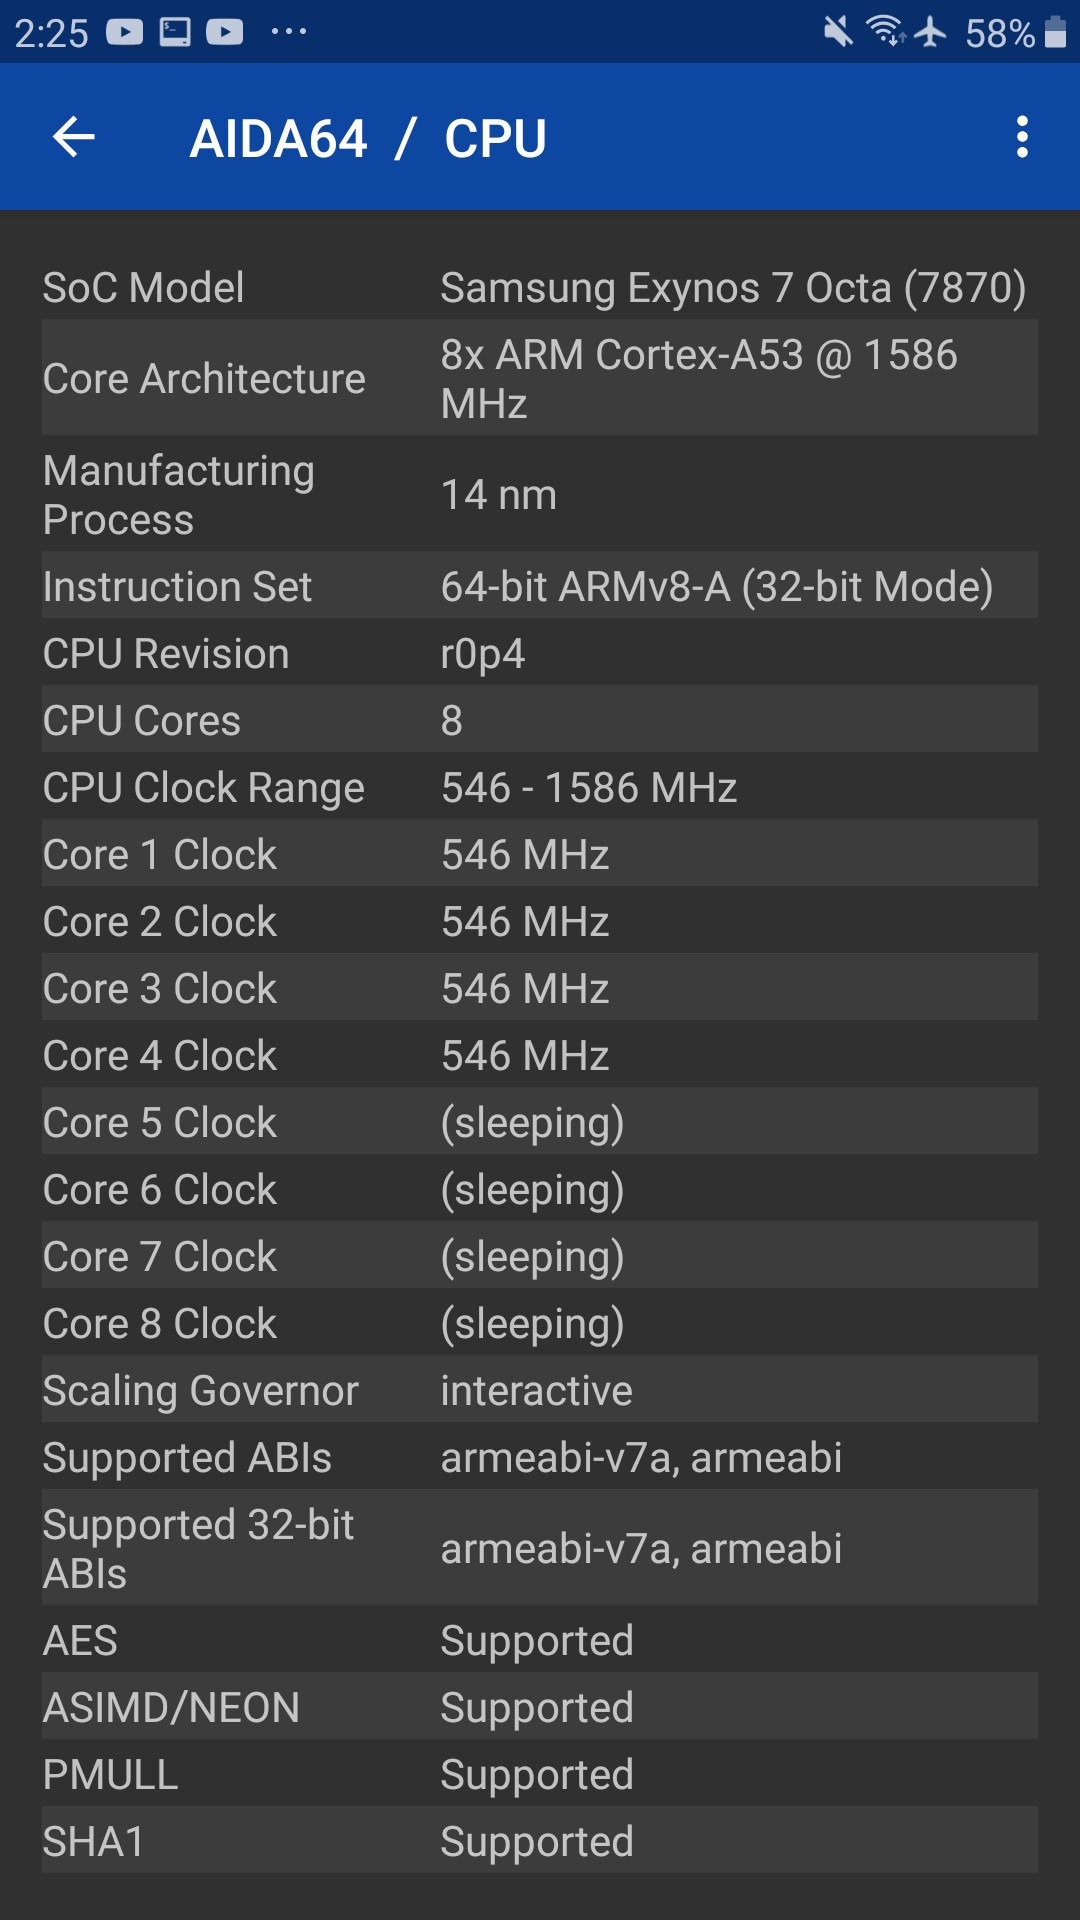Select the Core 5 Clock sleeping row
Screen dimensions: 1080x1920
tap(540, 1122)
